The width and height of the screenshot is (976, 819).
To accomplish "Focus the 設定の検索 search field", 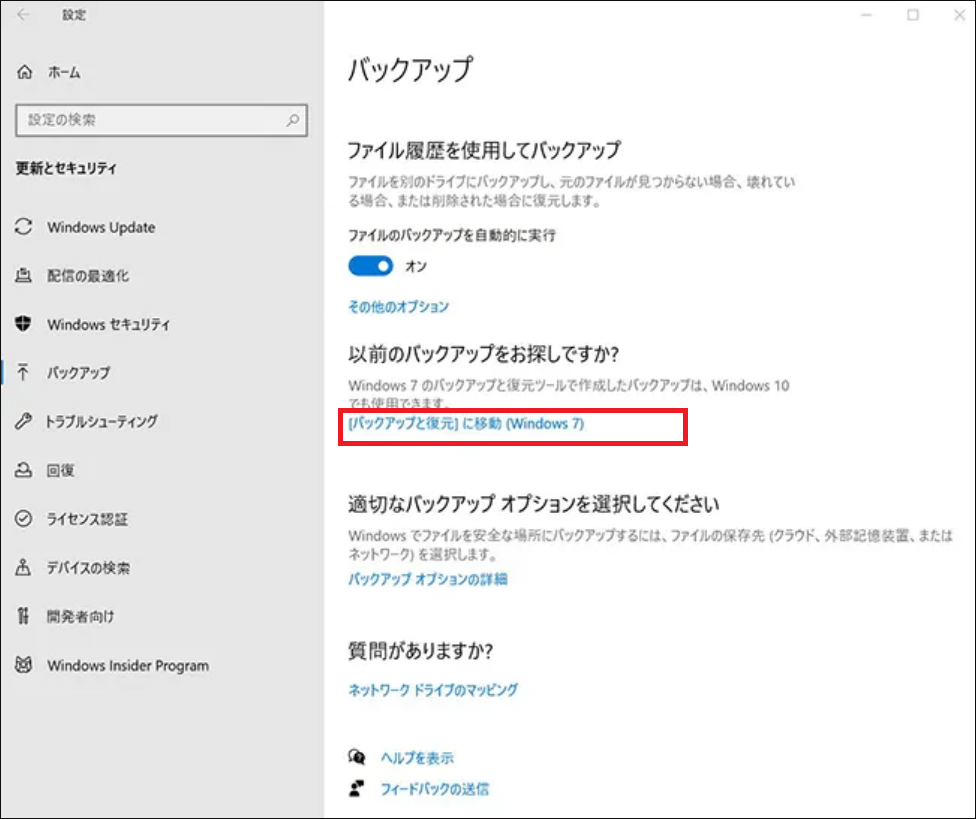I will coord(161,120).
